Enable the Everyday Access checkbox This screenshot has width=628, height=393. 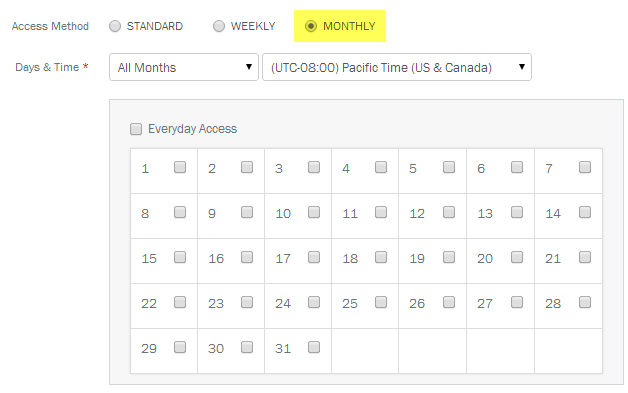point(136,129)
